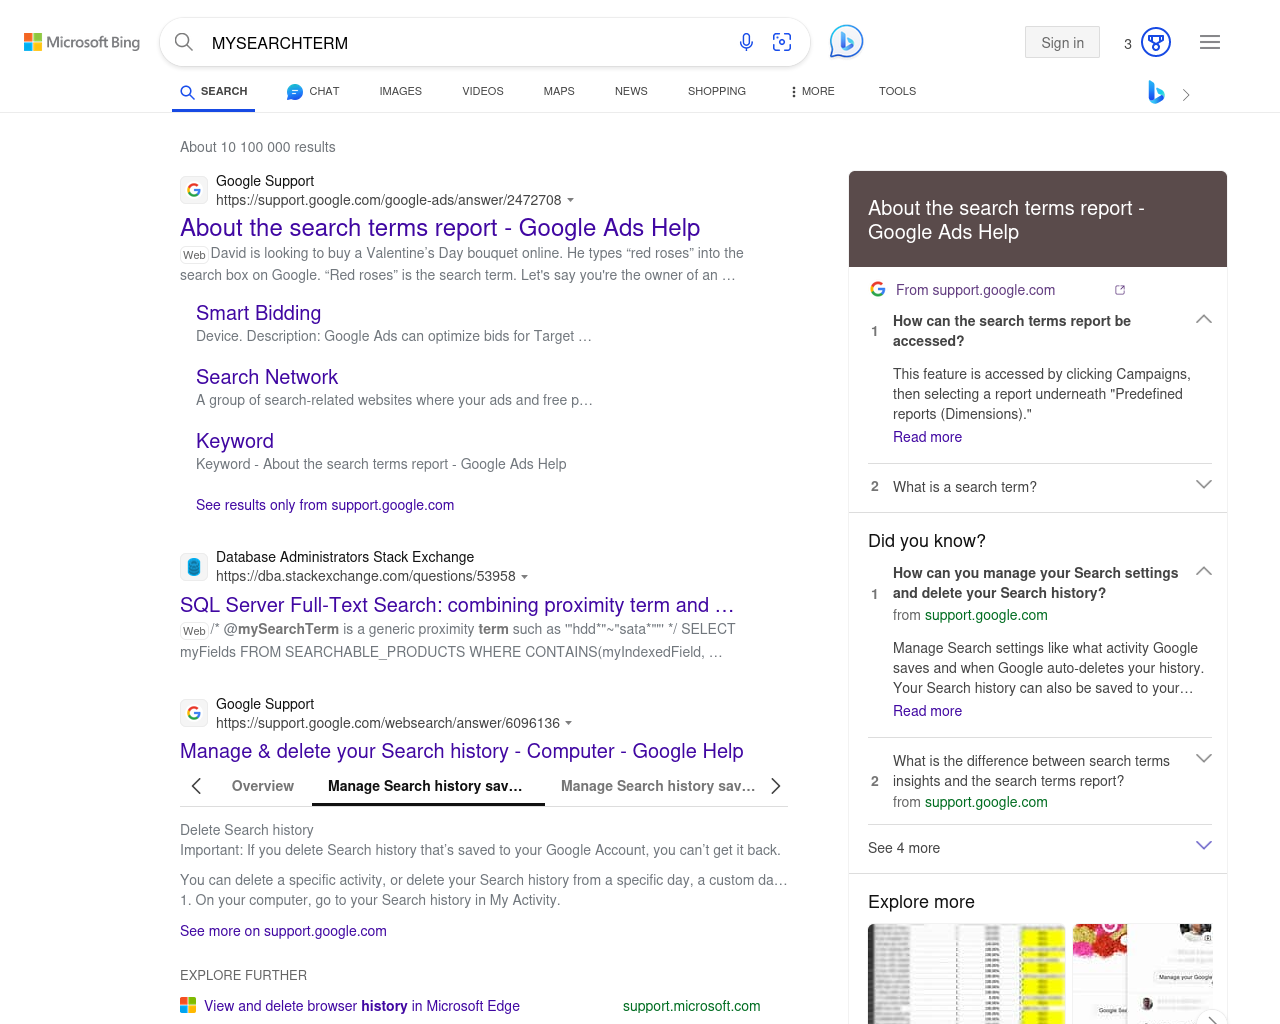Viewport: 1280px width, 1024px height.
Task: Open the Search Network sublink
Action: coord(267,377)
